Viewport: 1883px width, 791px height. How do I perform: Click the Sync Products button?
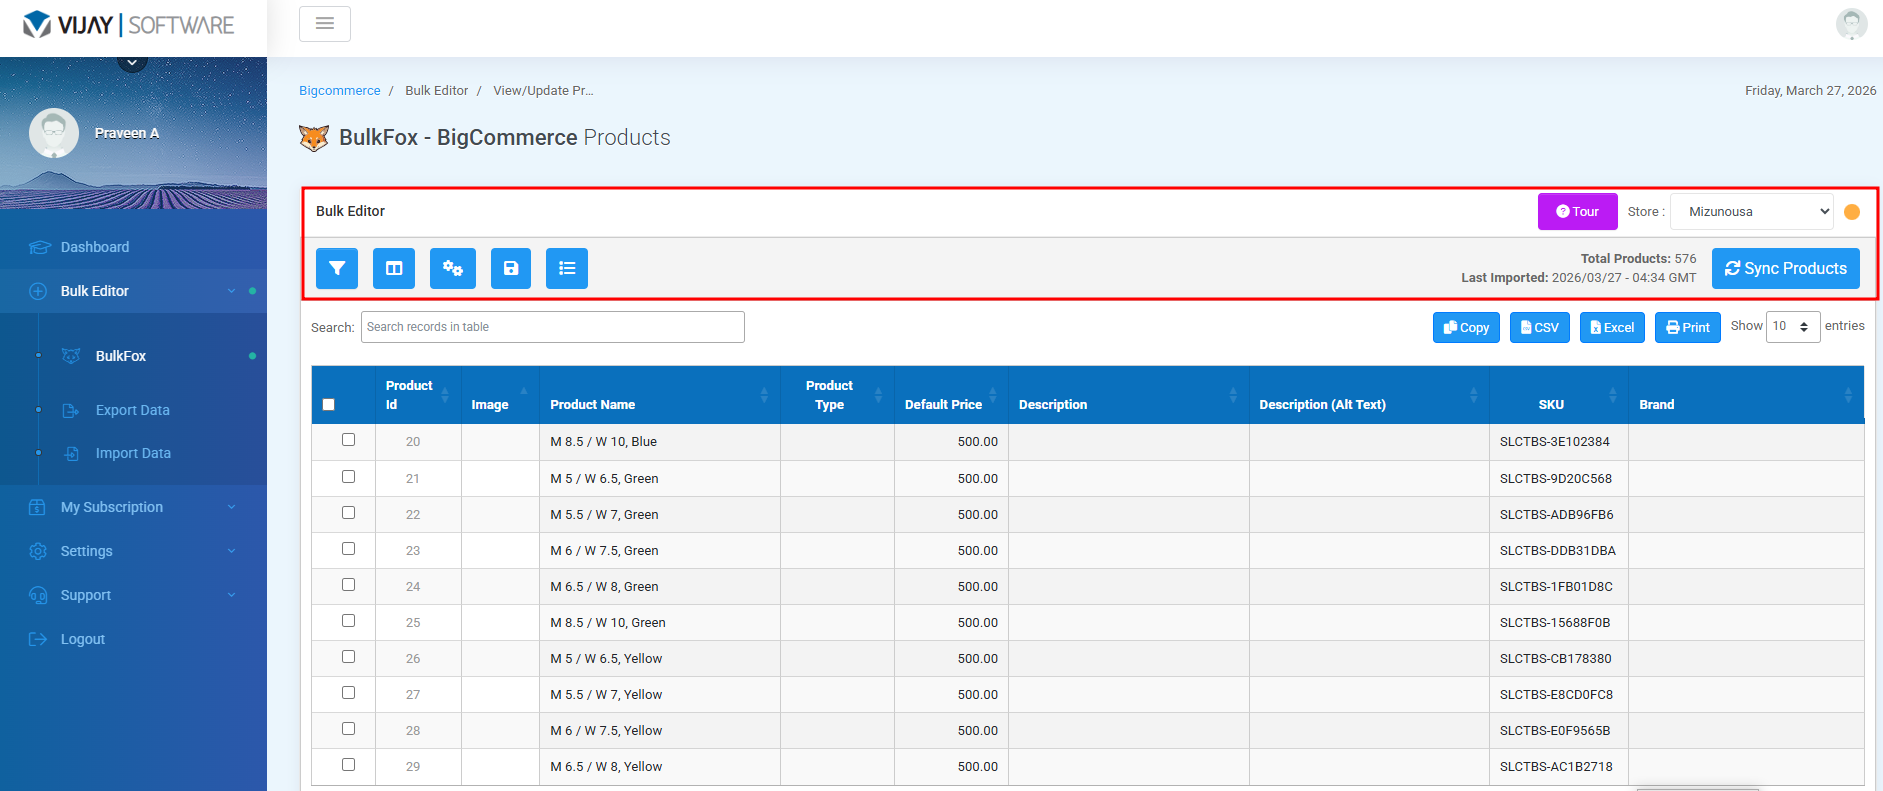(x=1786, y=268)
